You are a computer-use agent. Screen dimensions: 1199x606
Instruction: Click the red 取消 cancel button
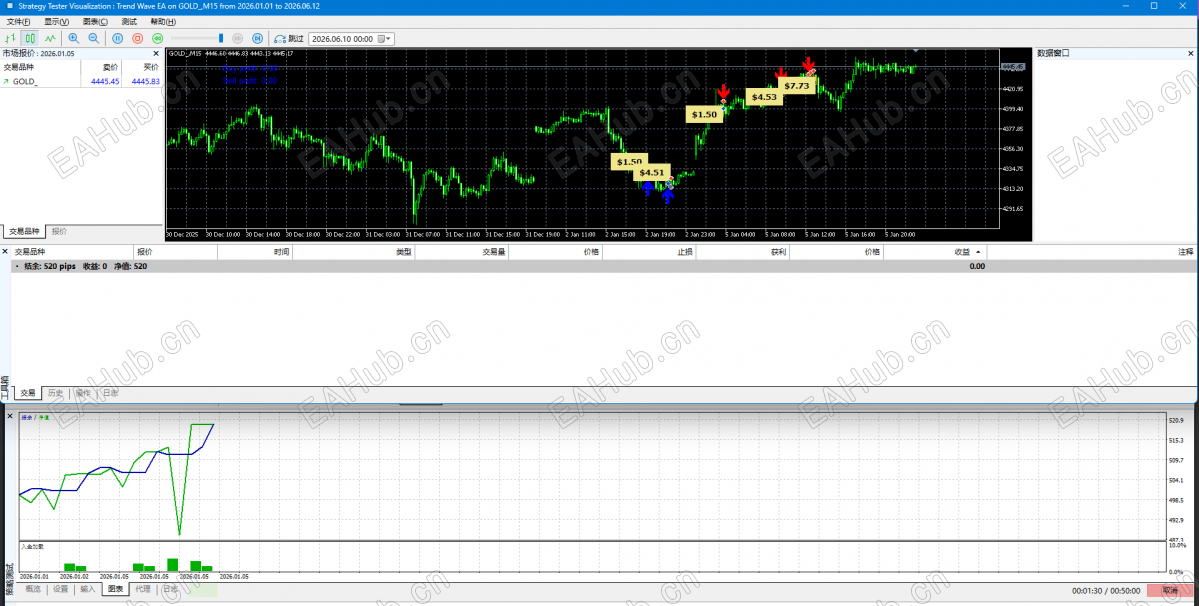[1169, 591]
